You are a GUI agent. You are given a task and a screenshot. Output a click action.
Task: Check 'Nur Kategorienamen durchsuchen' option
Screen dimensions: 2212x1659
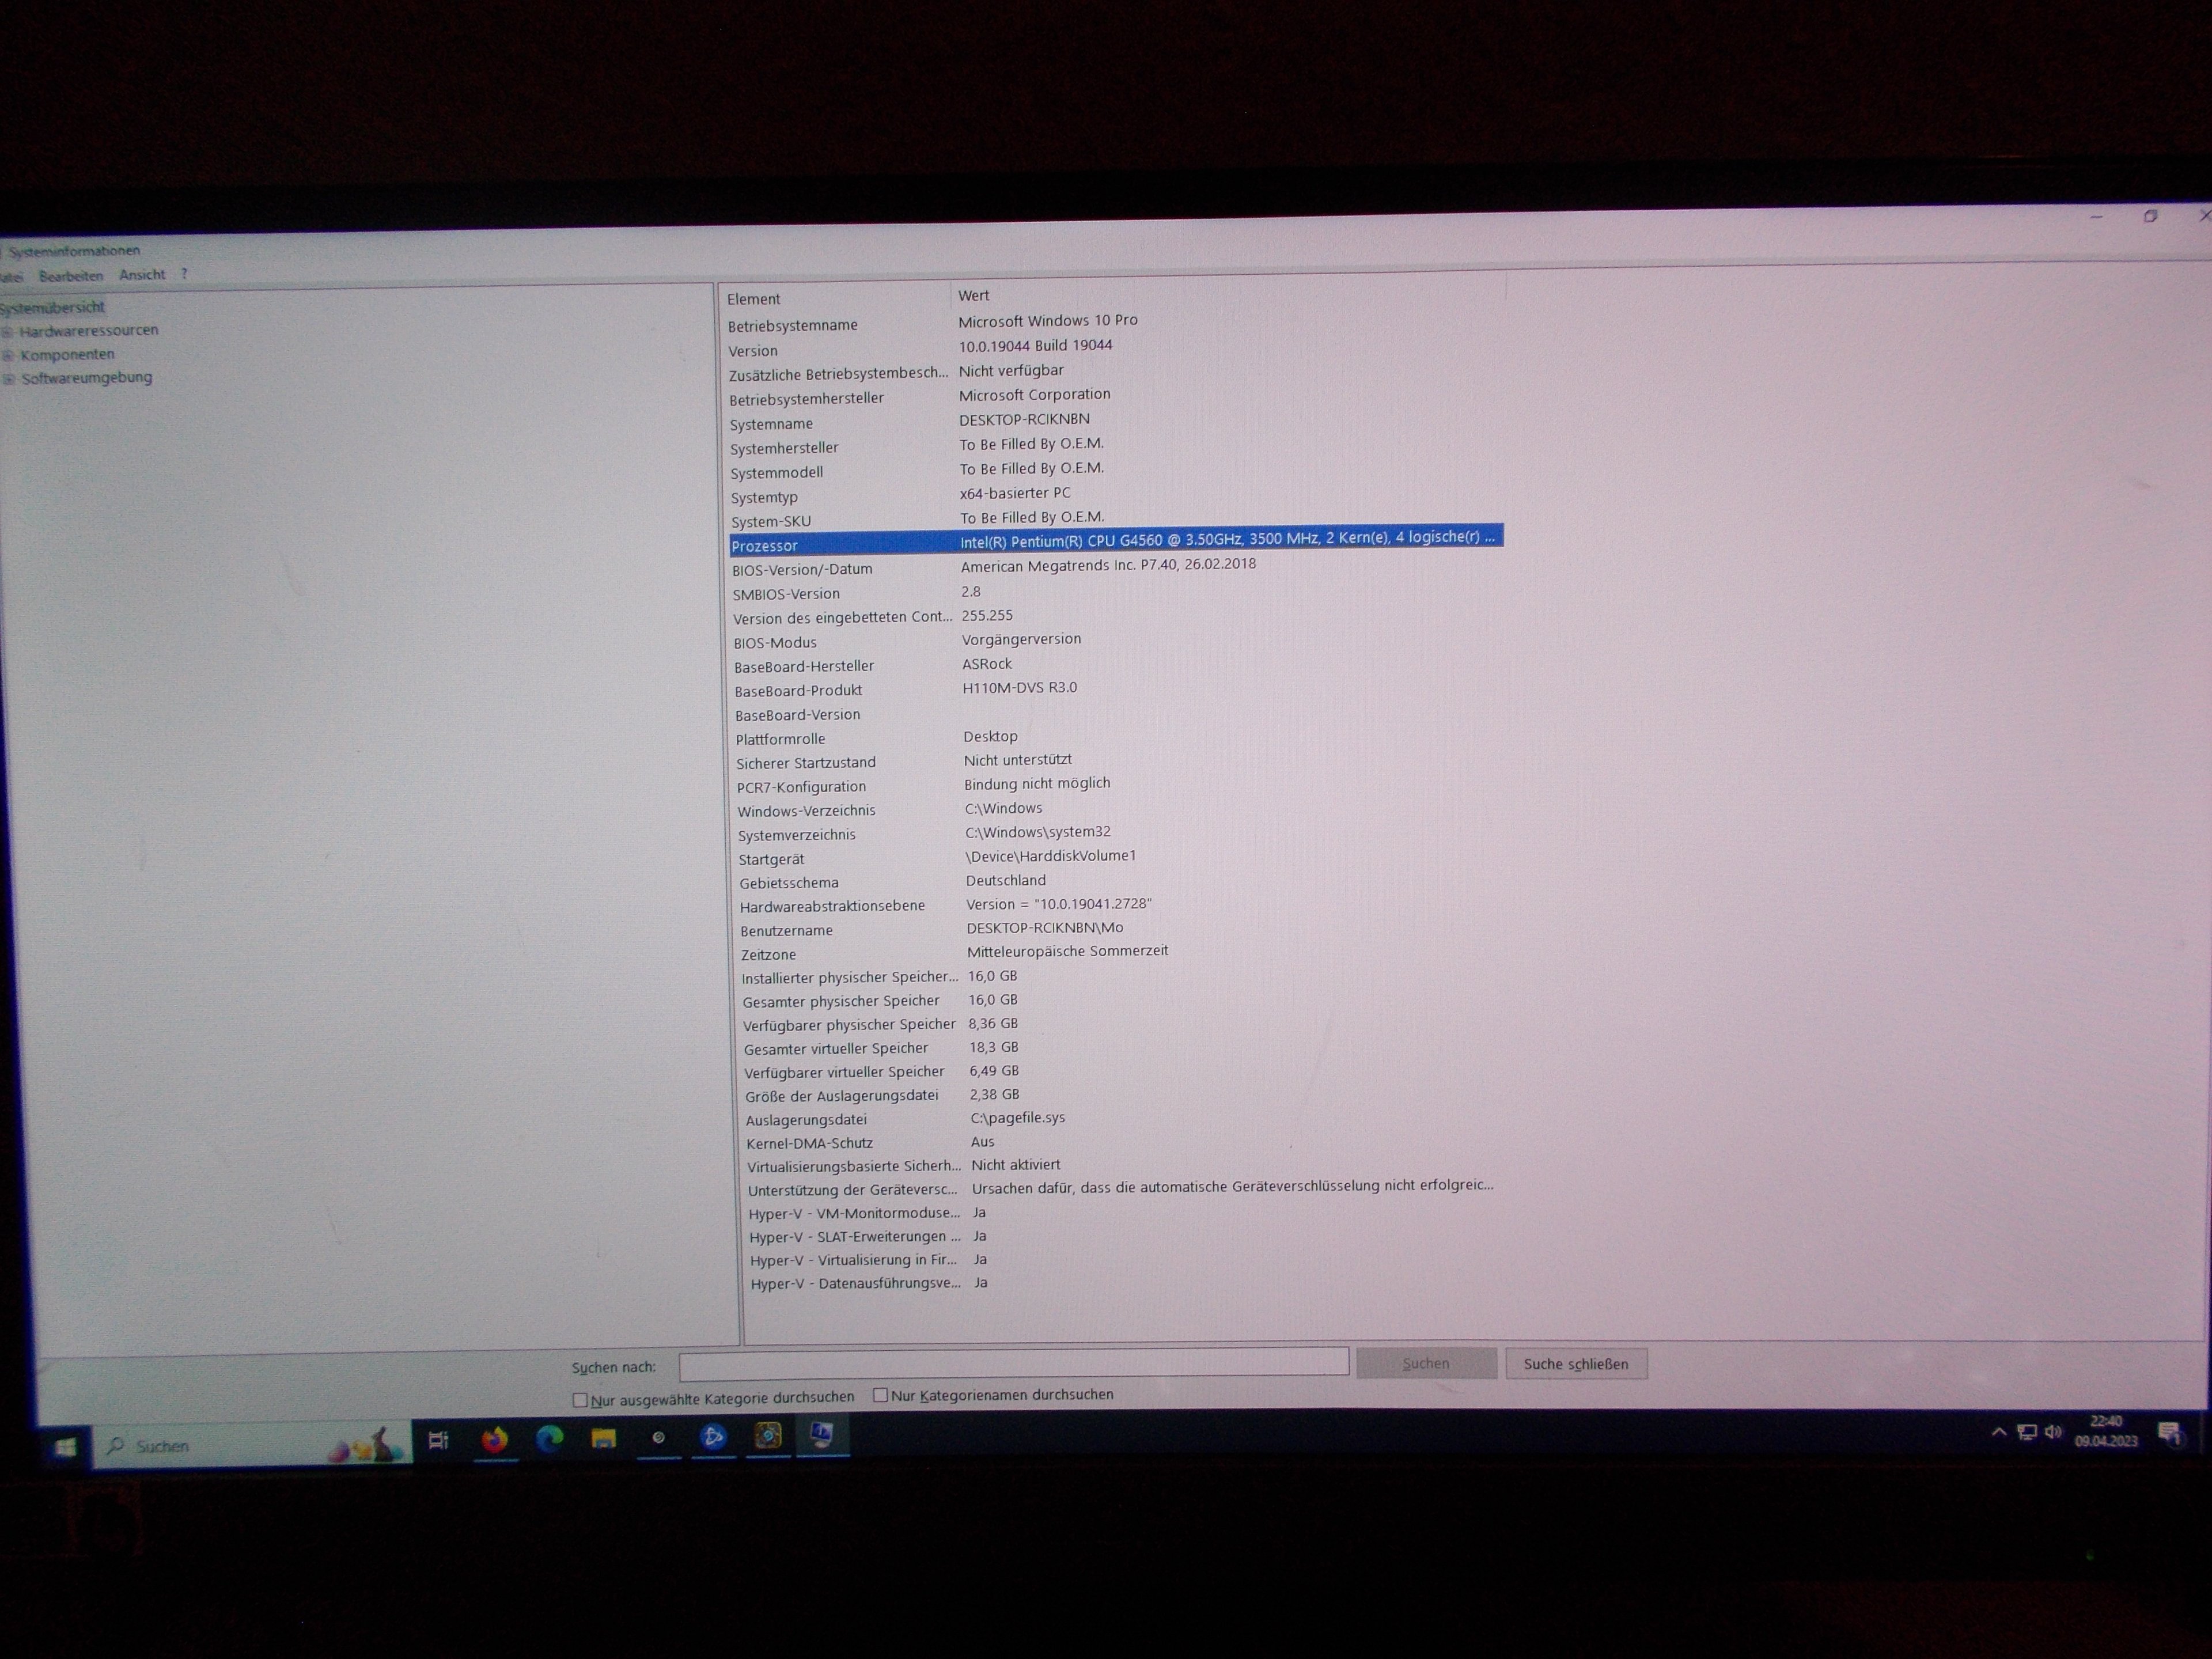(x=880, y=1394)
